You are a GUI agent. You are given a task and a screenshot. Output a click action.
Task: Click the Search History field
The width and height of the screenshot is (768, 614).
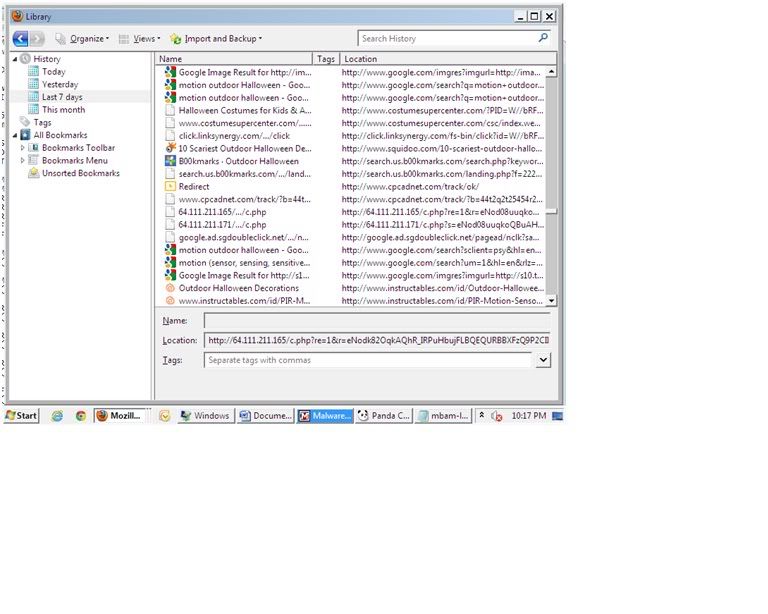click(x=447, y=38)
